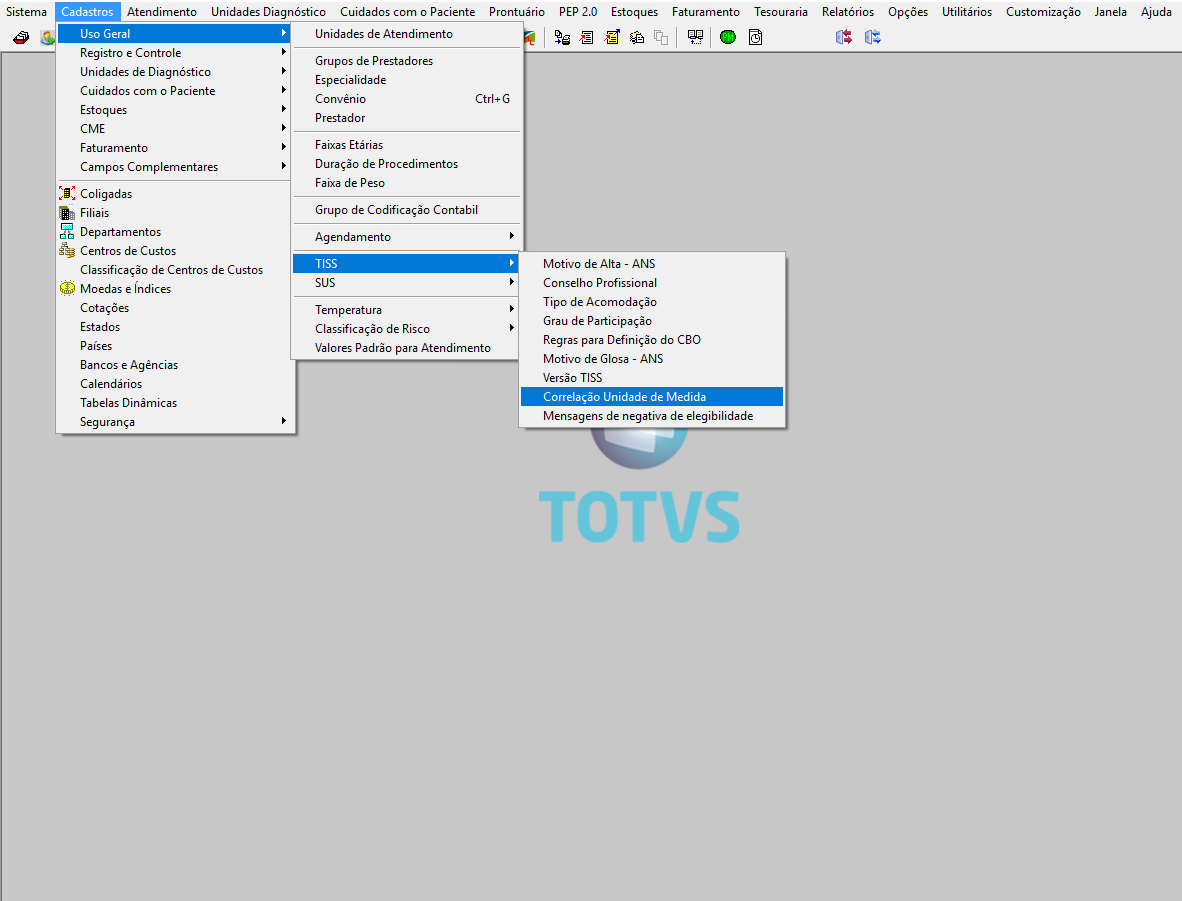
Task: Open Duração de Procedimentos
Action: [406, 164]
